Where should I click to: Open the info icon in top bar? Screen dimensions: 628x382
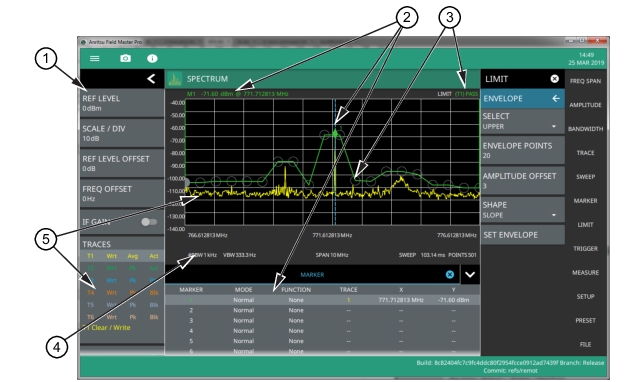[152, 58]
